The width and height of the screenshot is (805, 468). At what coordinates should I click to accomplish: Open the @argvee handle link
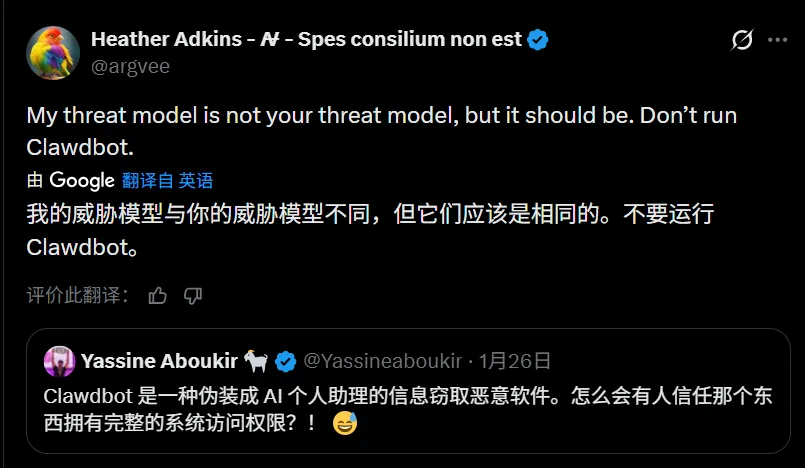[130, 66]
